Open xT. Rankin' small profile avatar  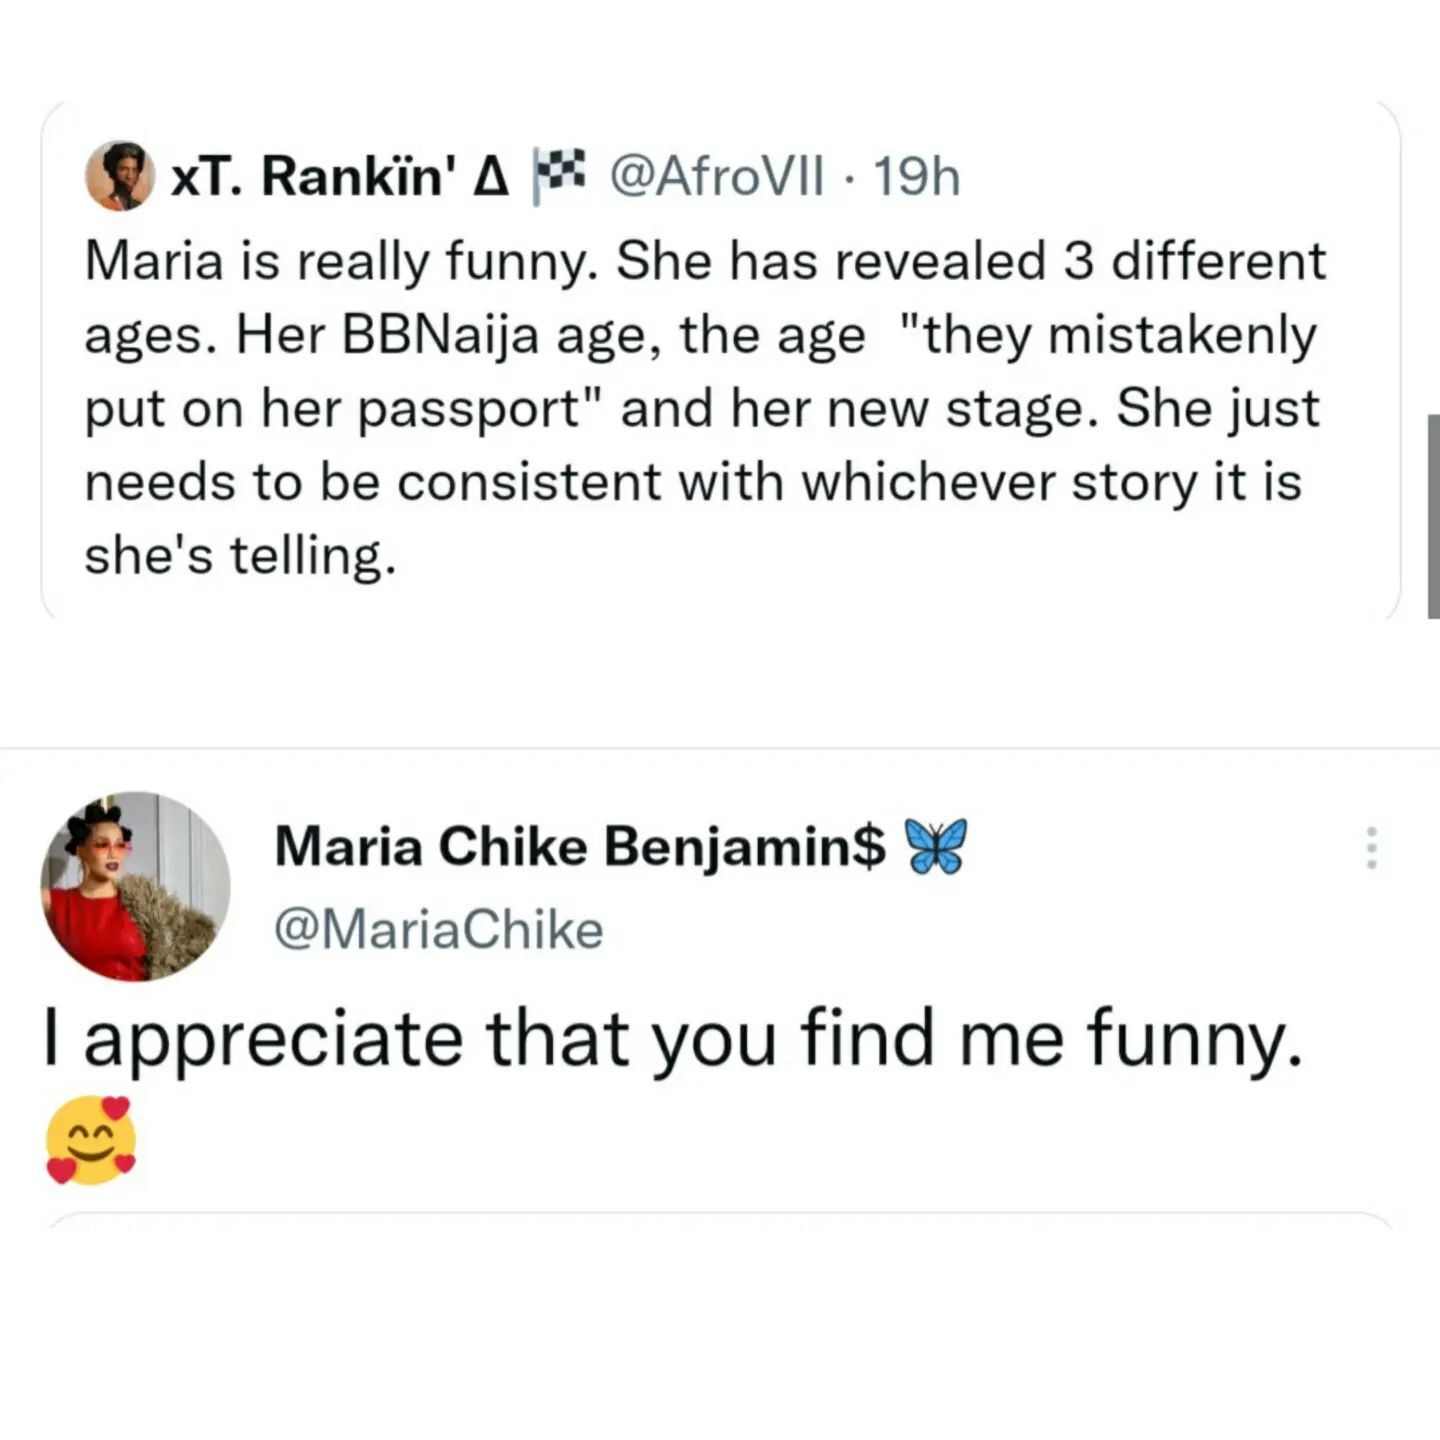(x=120, y=176)
